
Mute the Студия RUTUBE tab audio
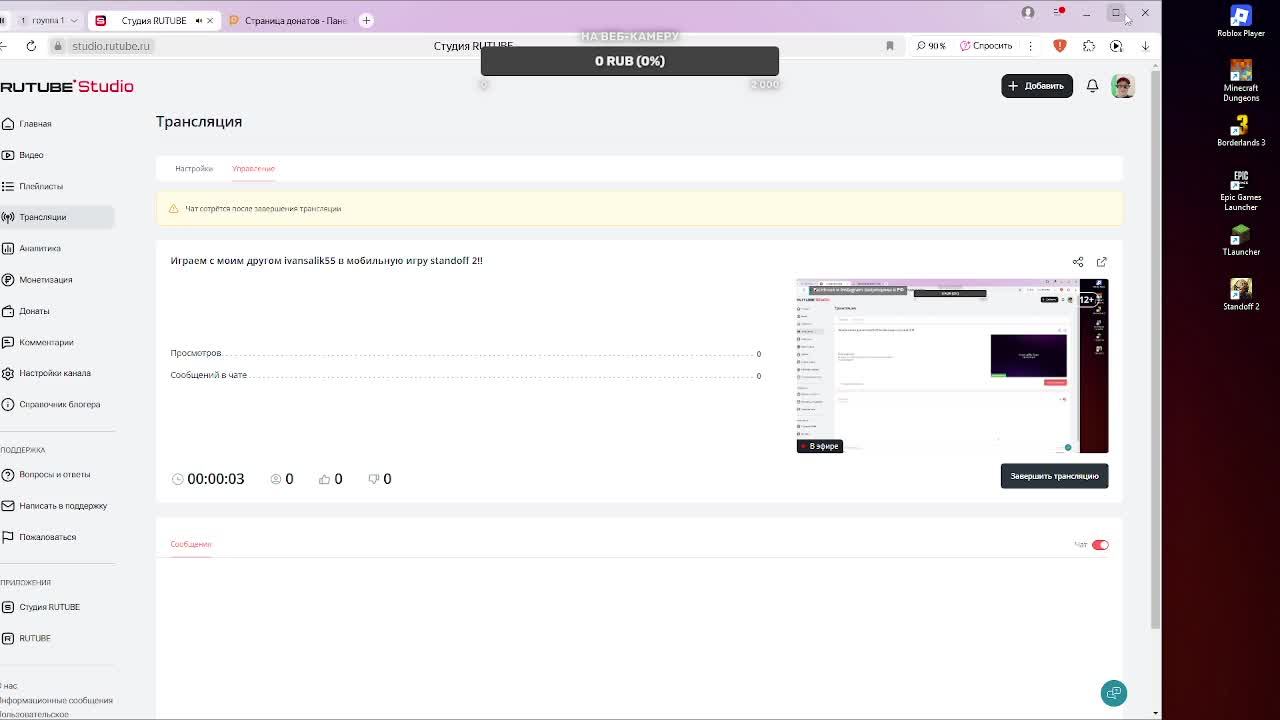pos(198,20)
